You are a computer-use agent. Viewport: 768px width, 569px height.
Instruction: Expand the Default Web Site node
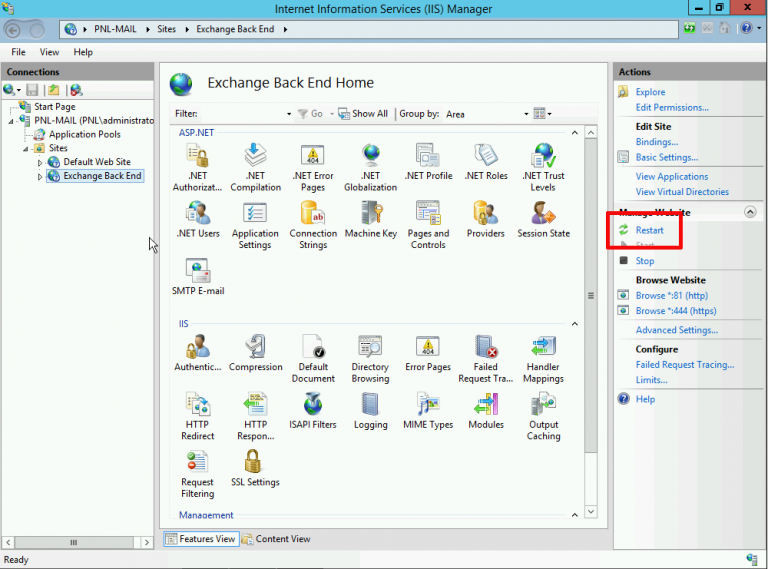(x=40, y=163)
